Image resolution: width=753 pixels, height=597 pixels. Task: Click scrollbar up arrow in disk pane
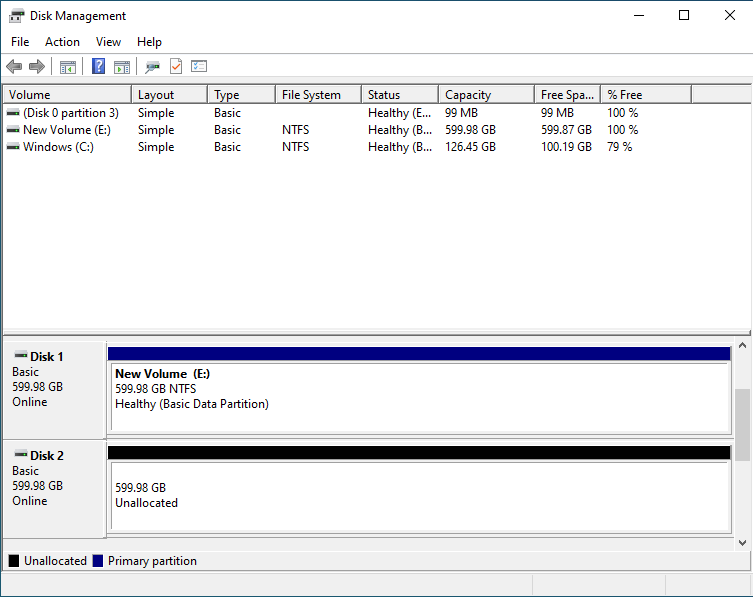click(x=742, y=345)
